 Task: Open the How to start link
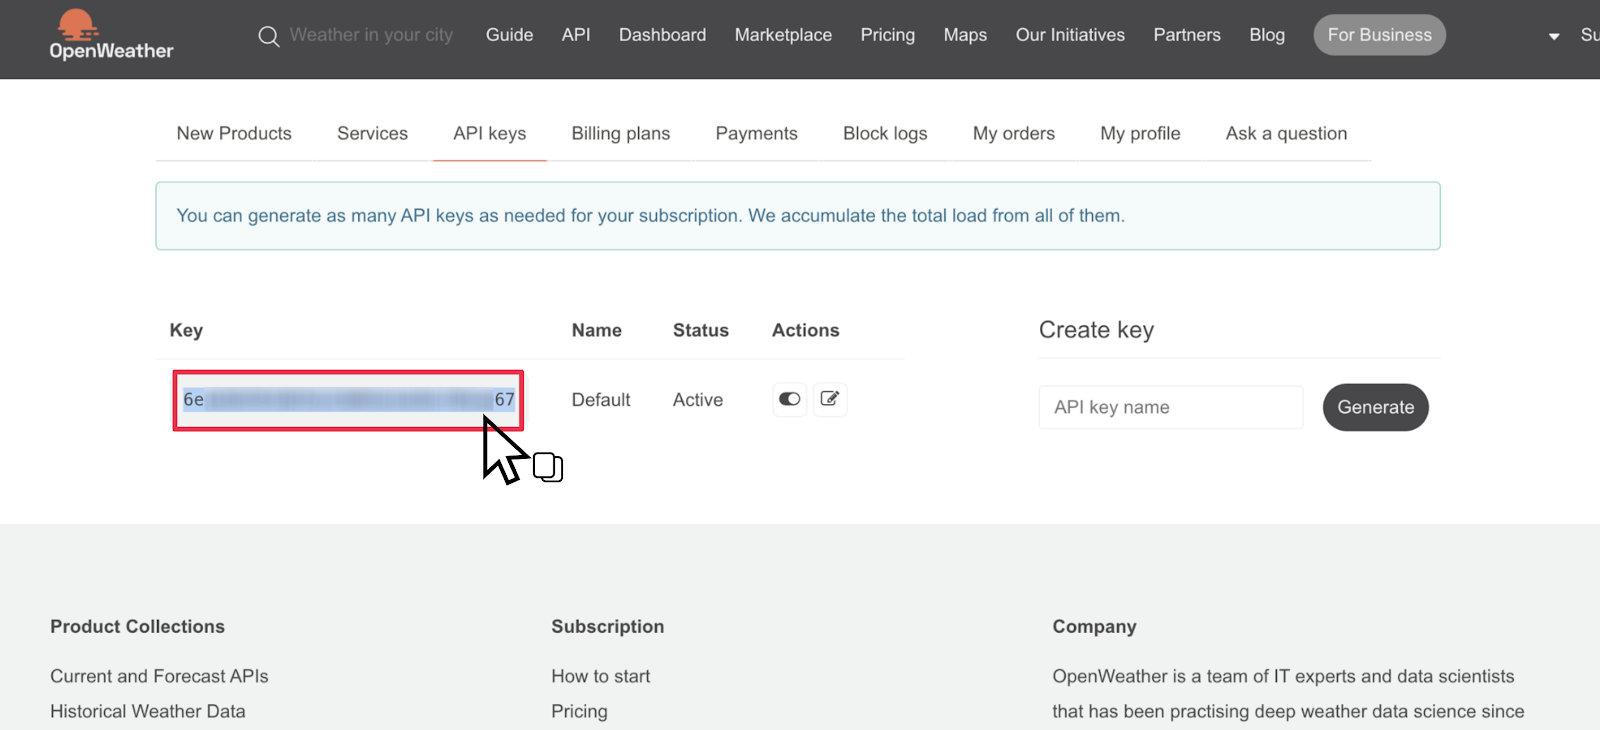(601, 676)
